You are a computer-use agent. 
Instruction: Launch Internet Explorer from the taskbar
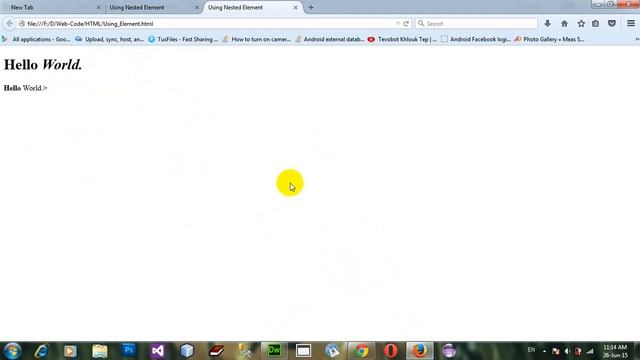[41, 351]
